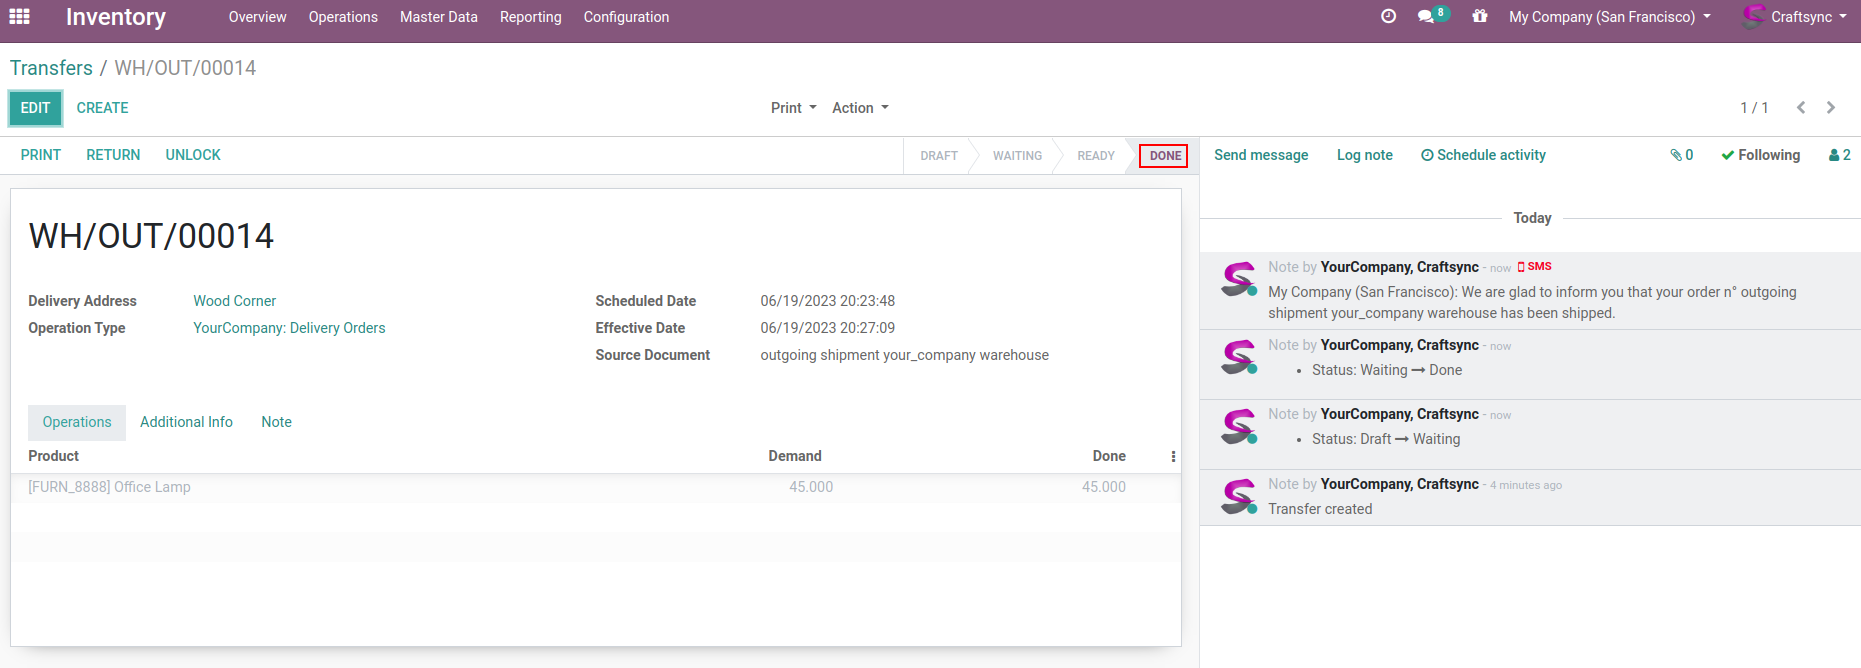Open the activities clock icon
The width and height of the screenshot is (1861, 668).
[x=1388, y=16]
